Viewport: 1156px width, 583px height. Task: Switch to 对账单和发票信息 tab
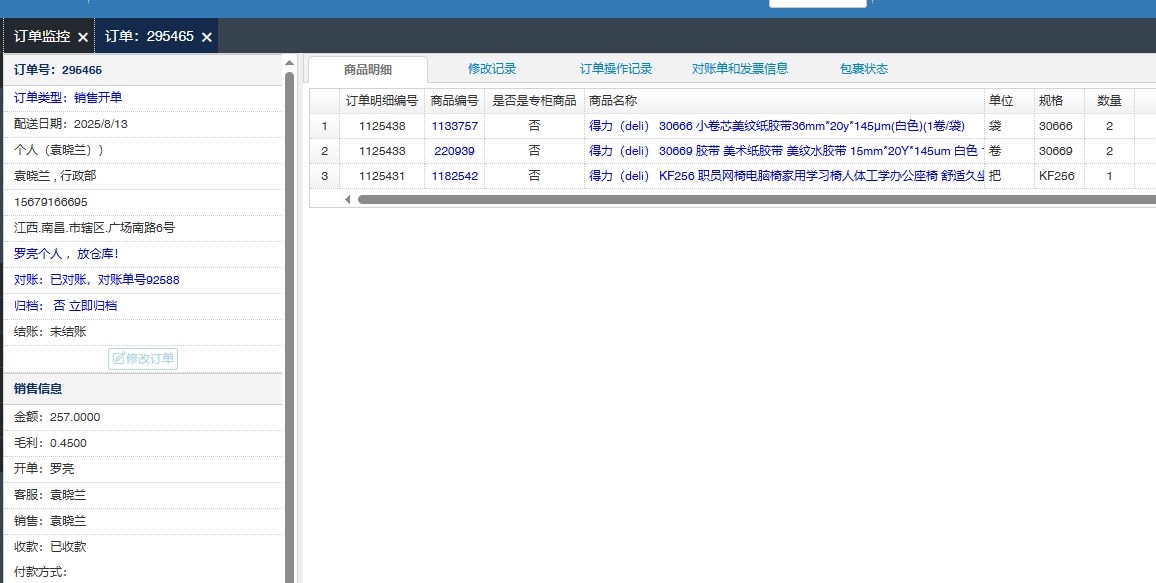740,69
